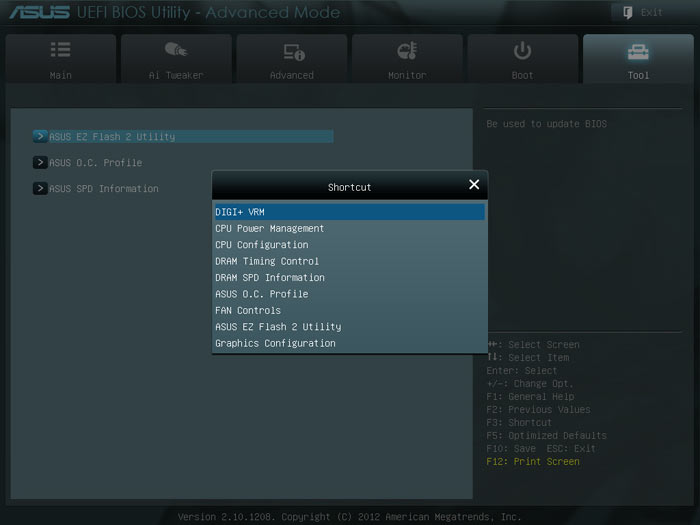Click the Exit button text
This screenshot has width=700, height=525.
point(651,12)
